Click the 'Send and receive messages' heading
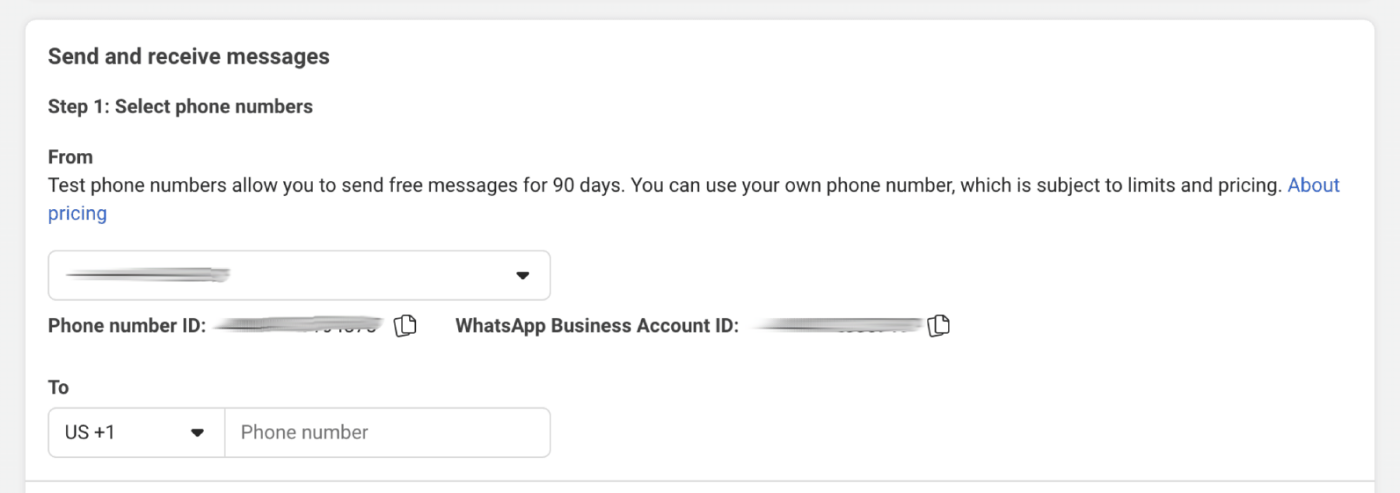1400x493 pixels. [189, 57]
